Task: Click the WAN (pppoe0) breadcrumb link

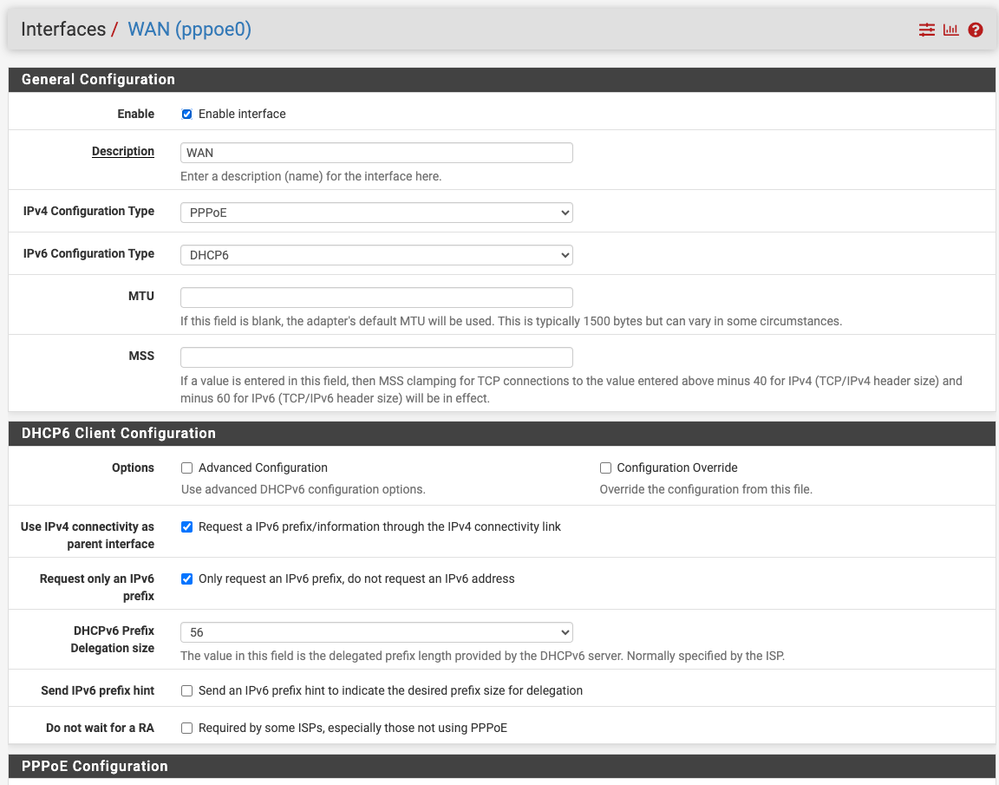Action: (189, 30)
